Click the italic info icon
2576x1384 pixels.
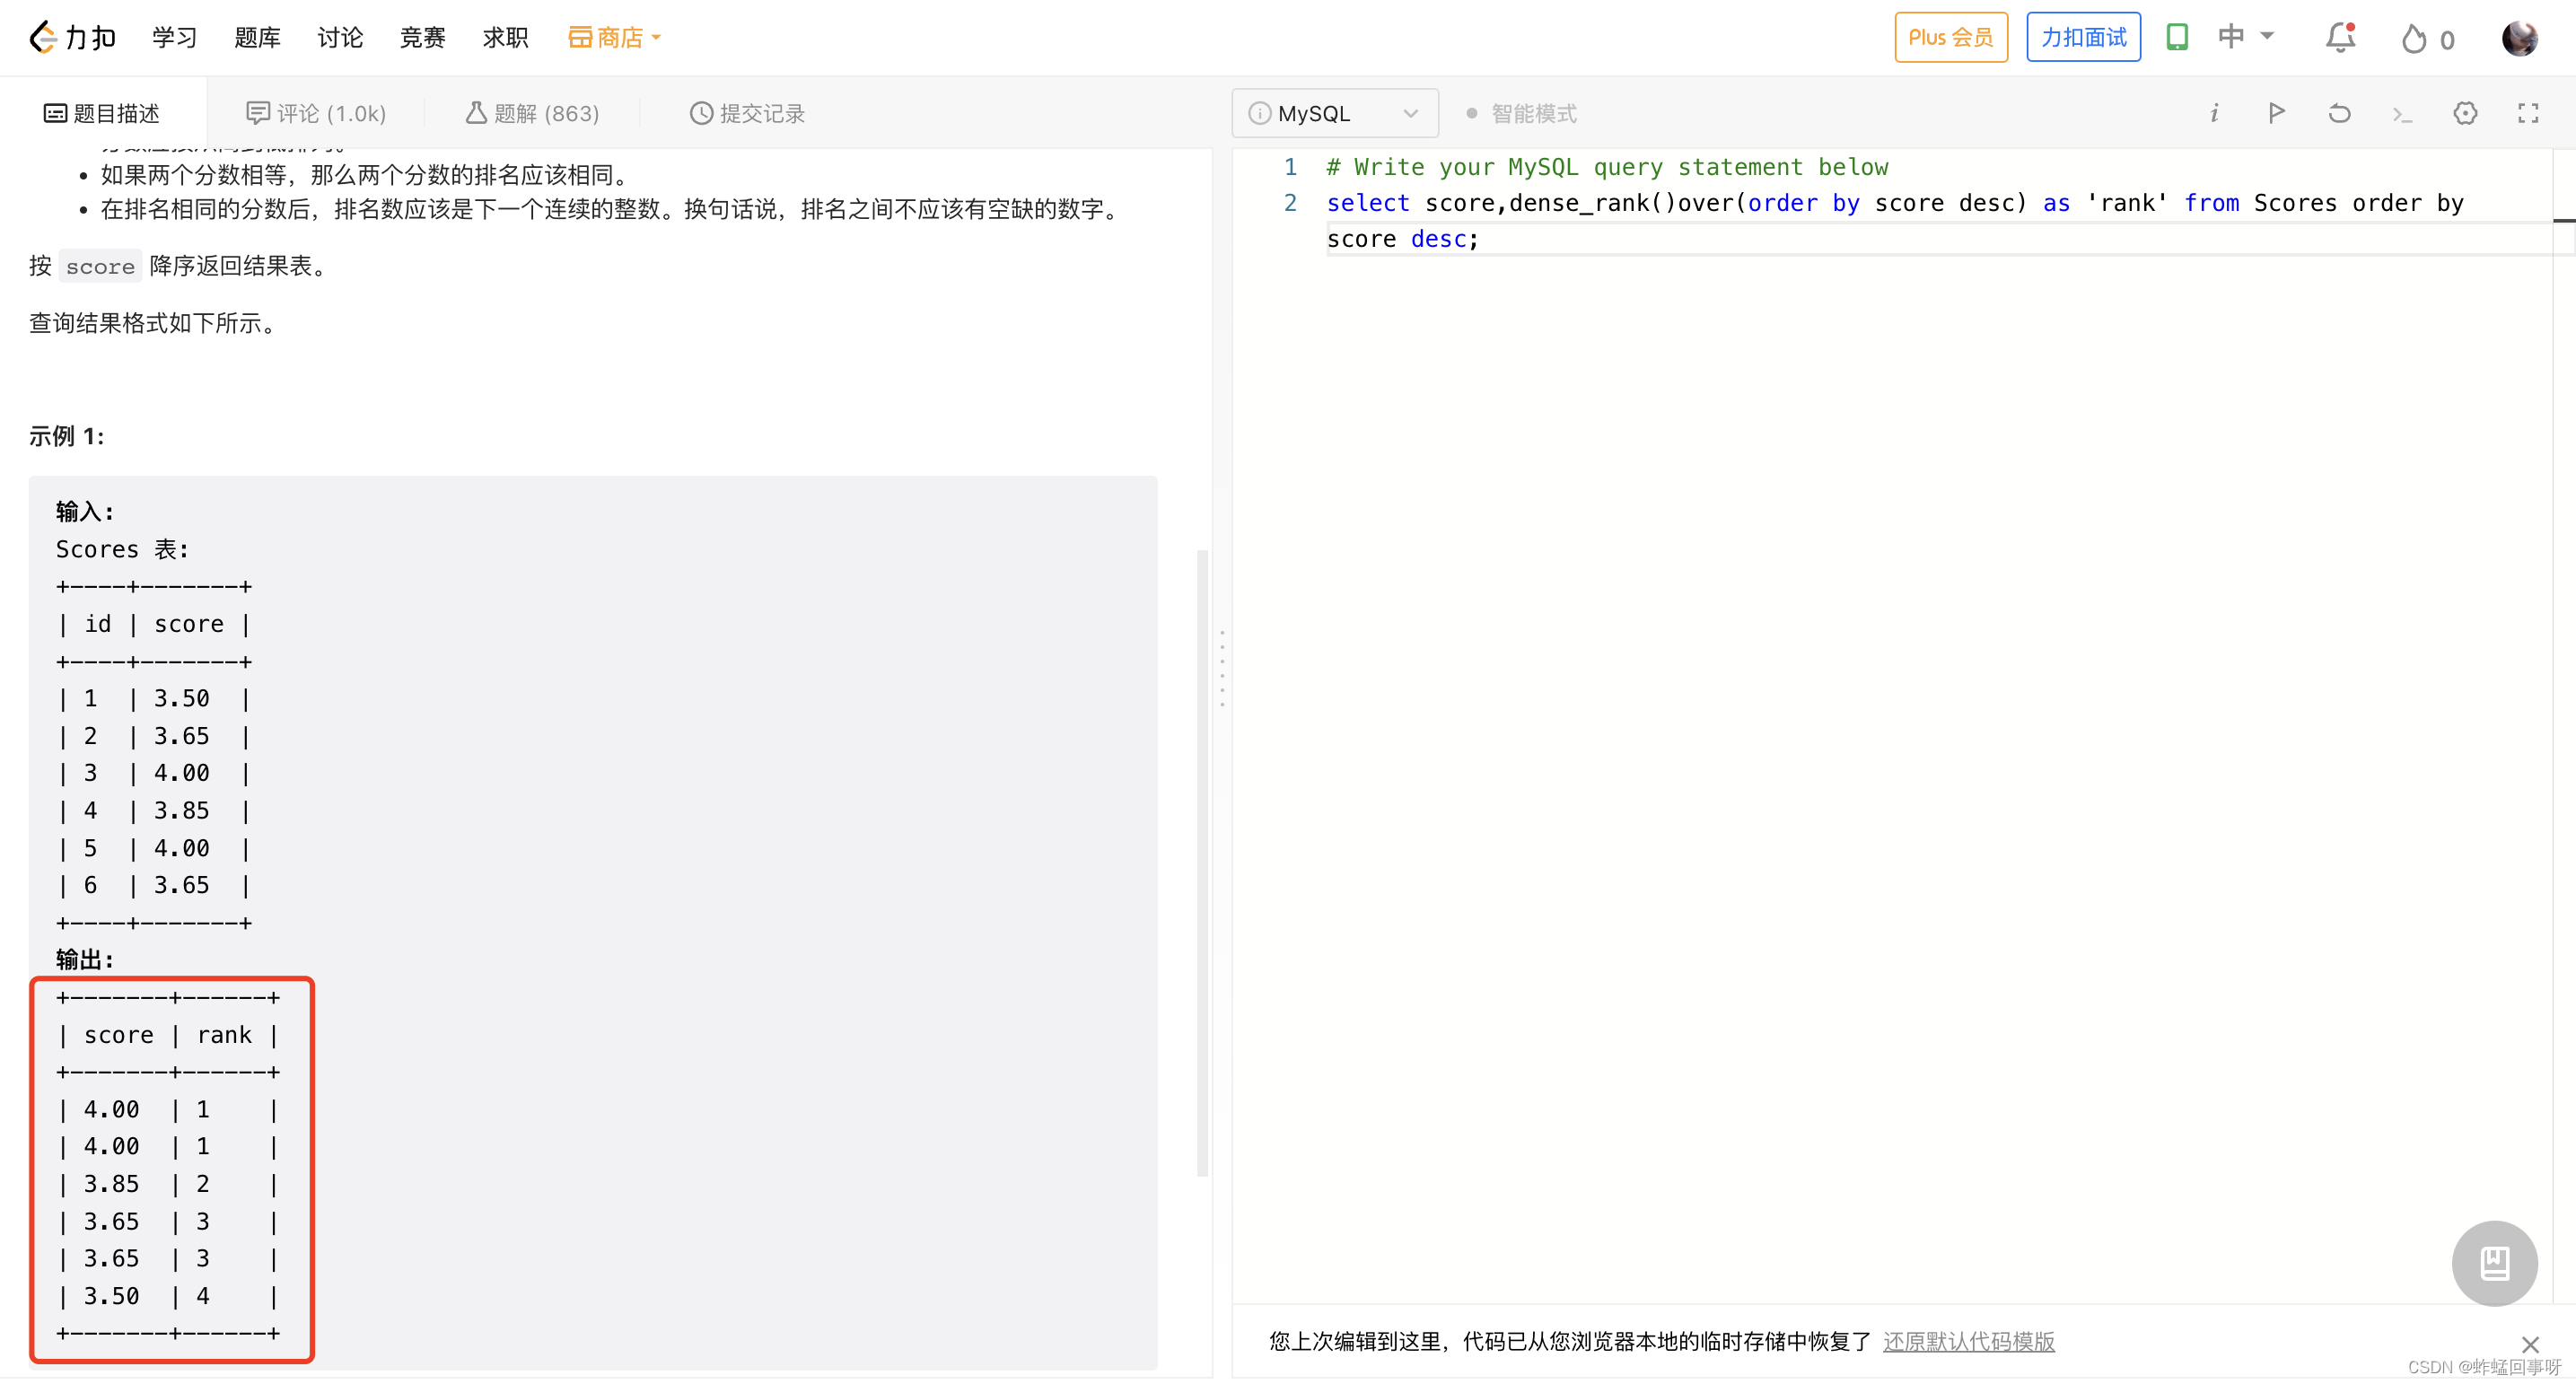point(2214,113)
